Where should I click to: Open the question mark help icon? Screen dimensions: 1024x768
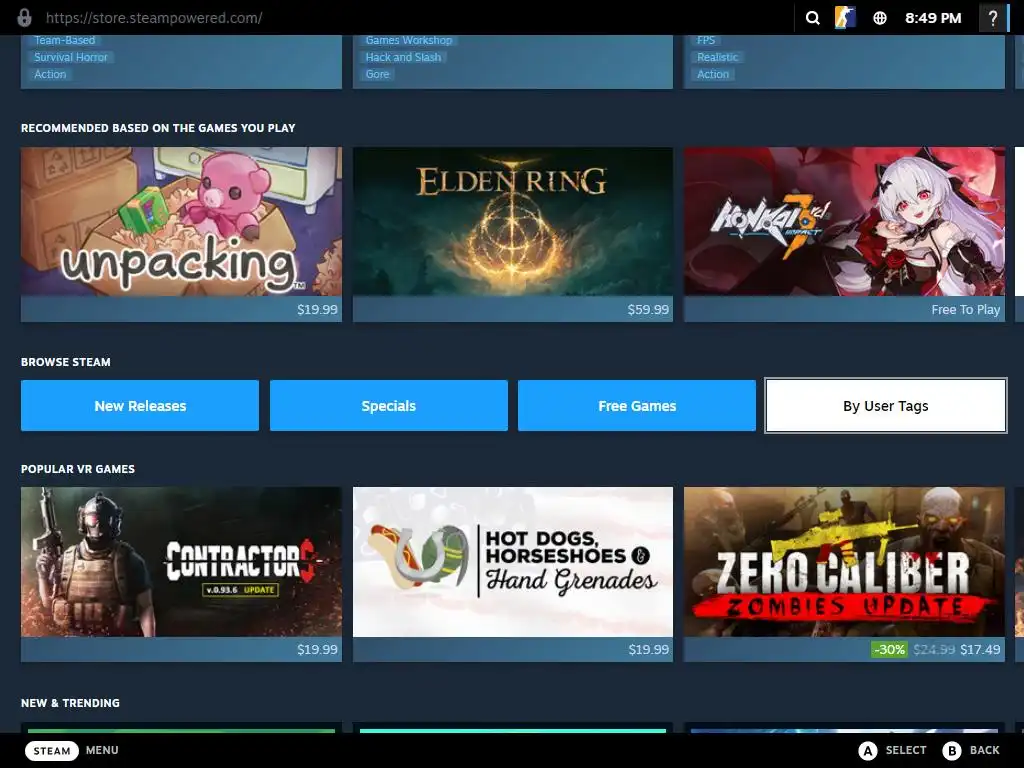click(993, 18)
